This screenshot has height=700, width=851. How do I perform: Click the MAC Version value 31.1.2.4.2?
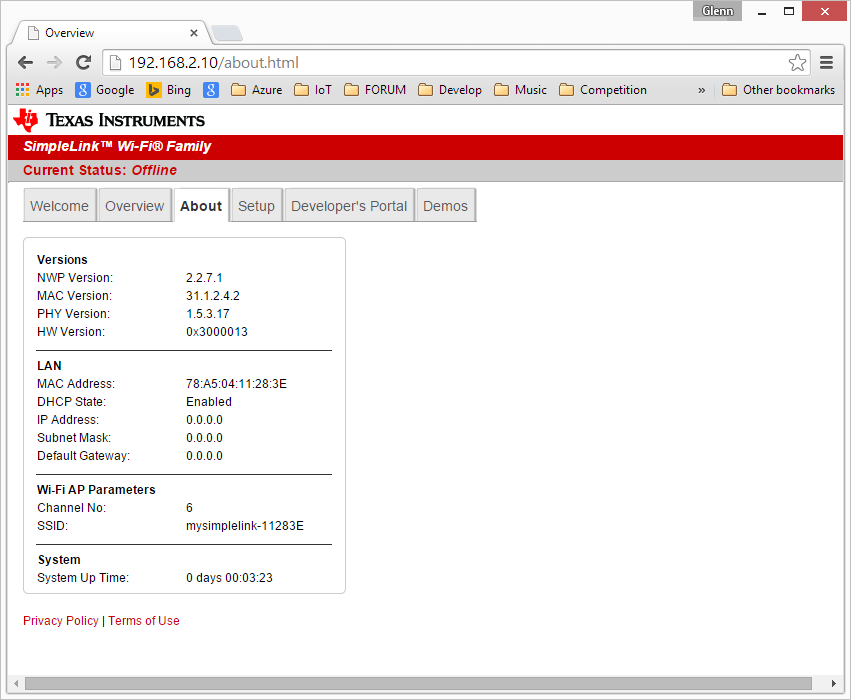point(213,296)
